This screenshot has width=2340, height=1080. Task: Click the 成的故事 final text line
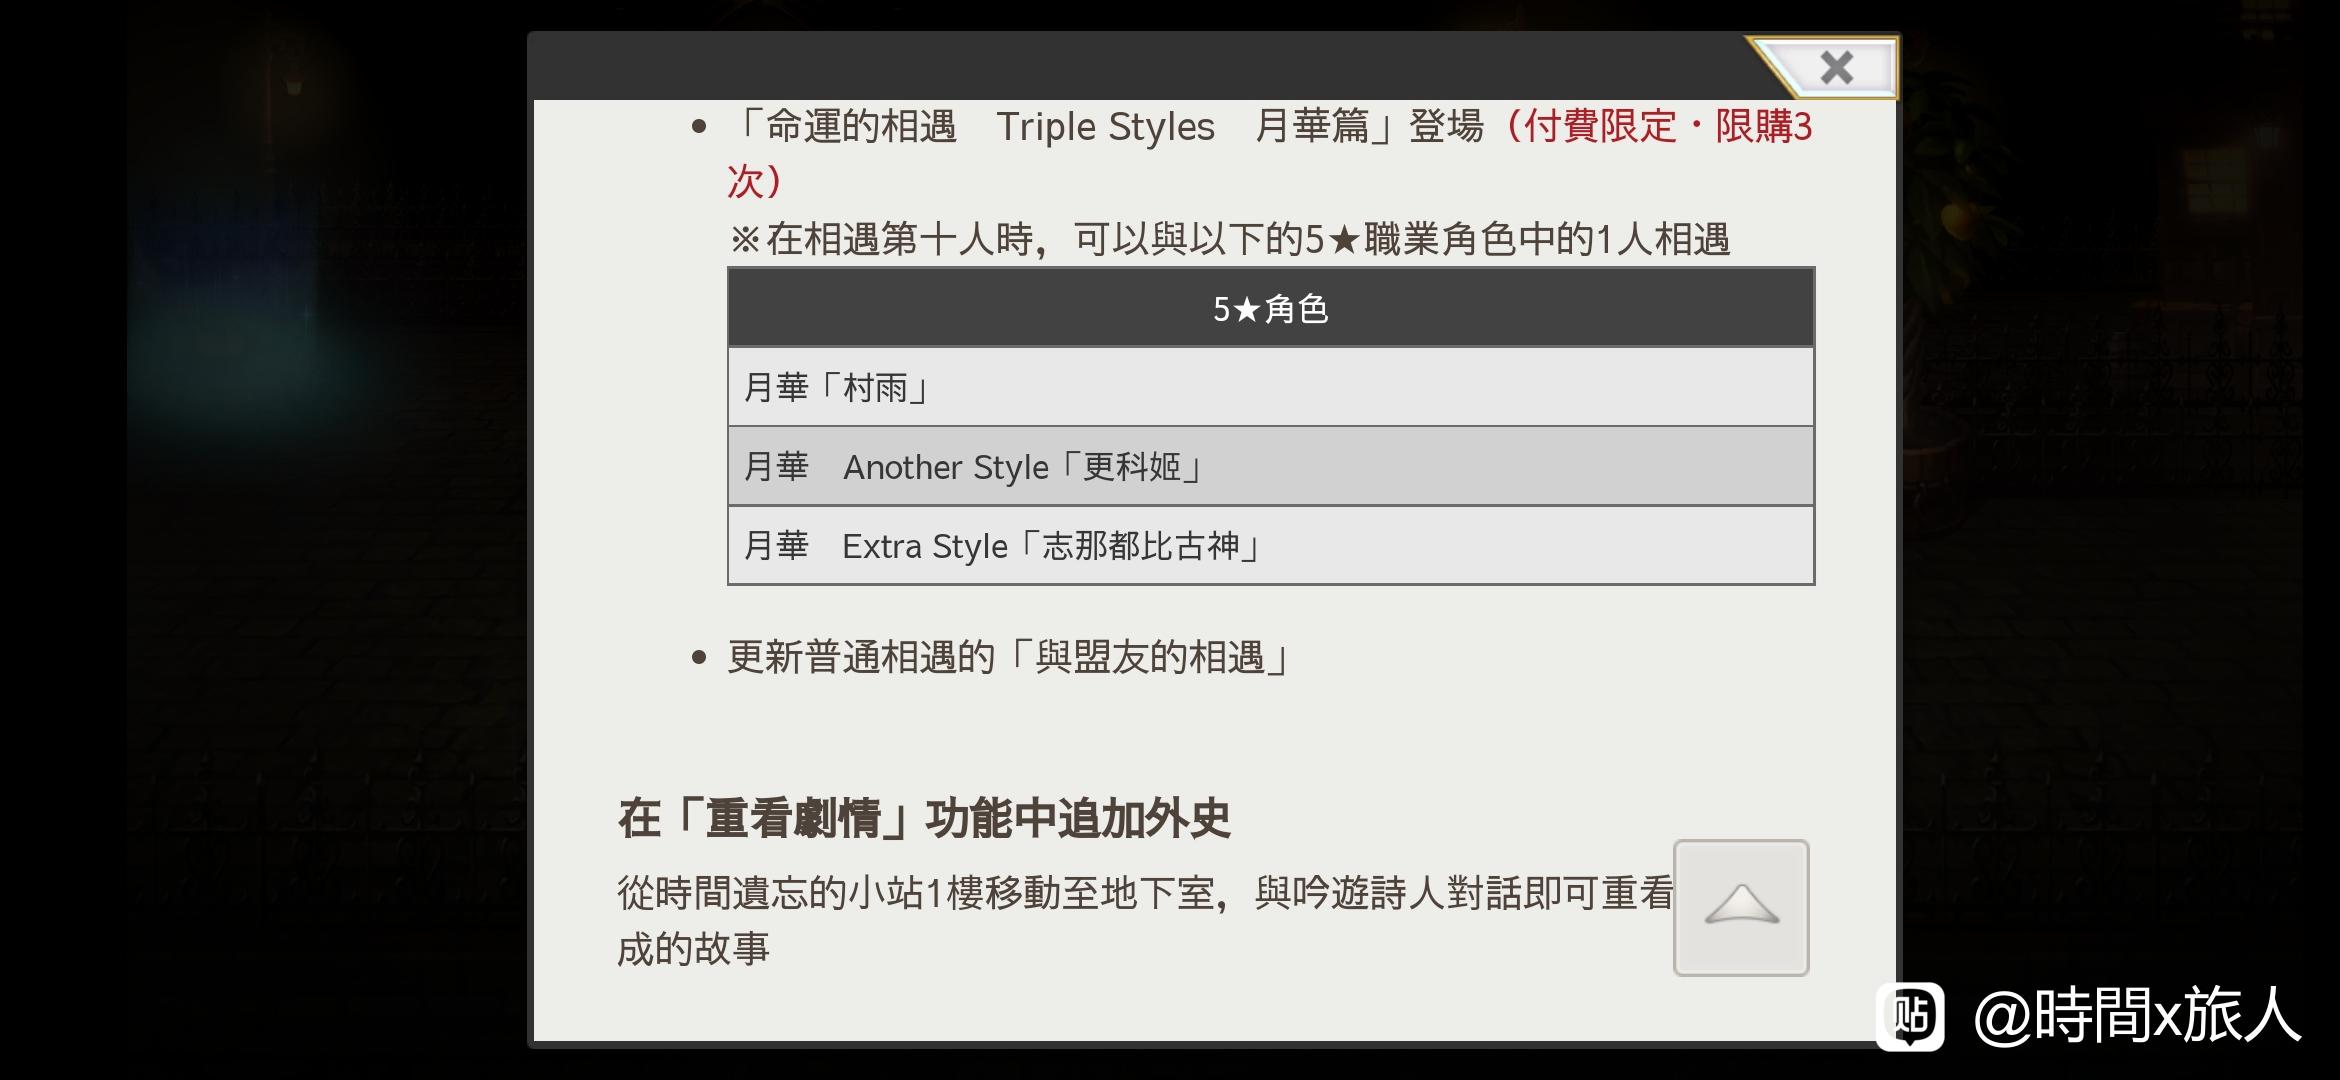point(693,948)
